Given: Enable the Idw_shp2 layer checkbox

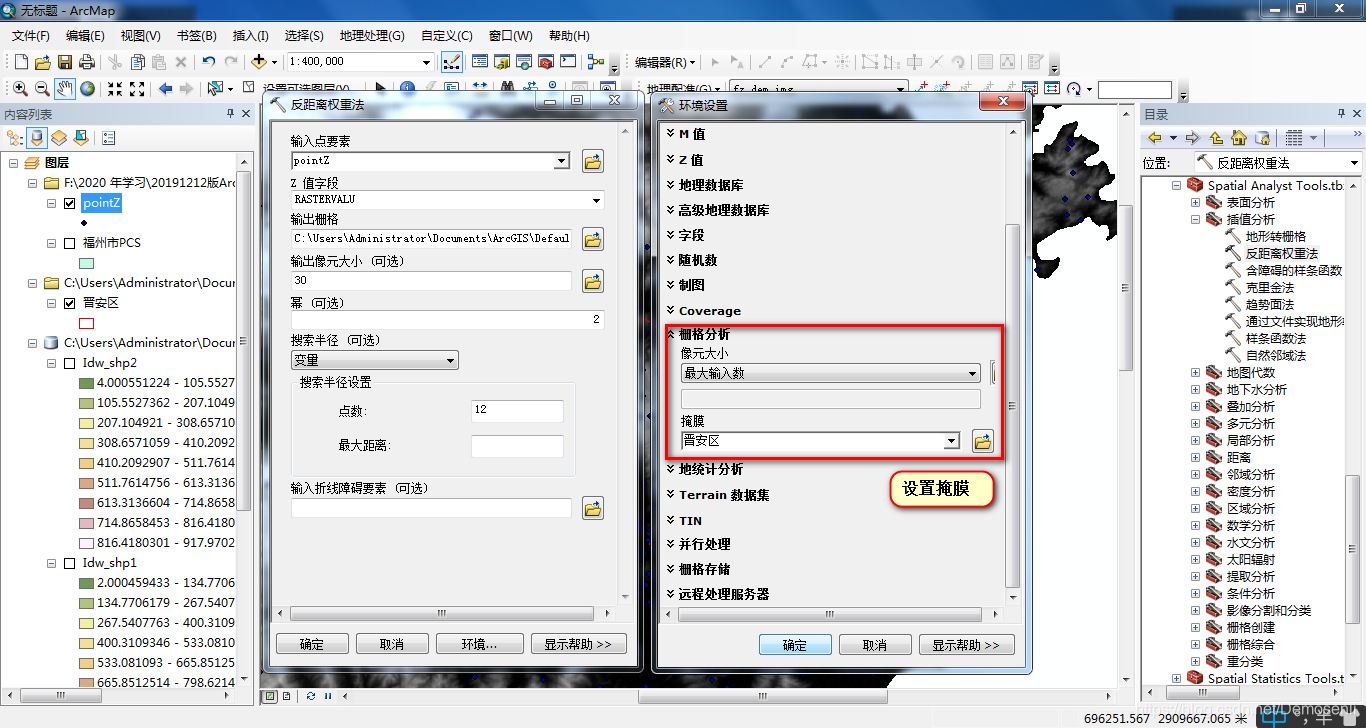Looking at the screenshot, I should tap(69, 363).
